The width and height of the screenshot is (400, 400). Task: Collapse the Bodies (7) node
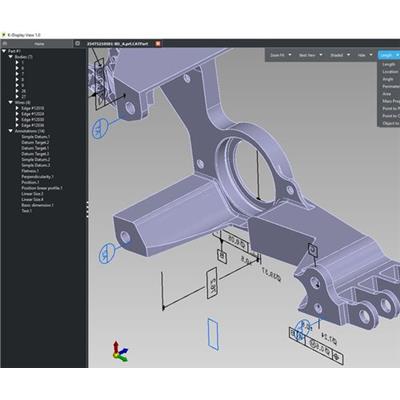(11, 57)
